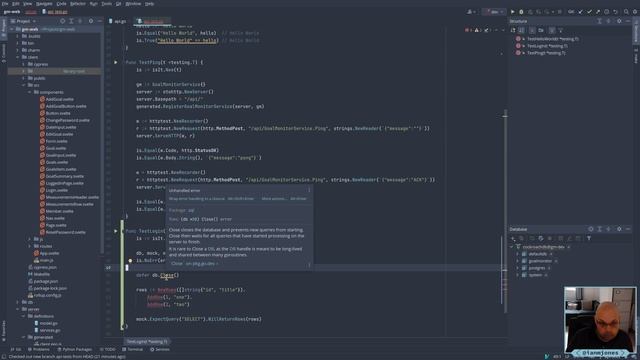Click the yellow warning indicator above the editor

[477, 30]
